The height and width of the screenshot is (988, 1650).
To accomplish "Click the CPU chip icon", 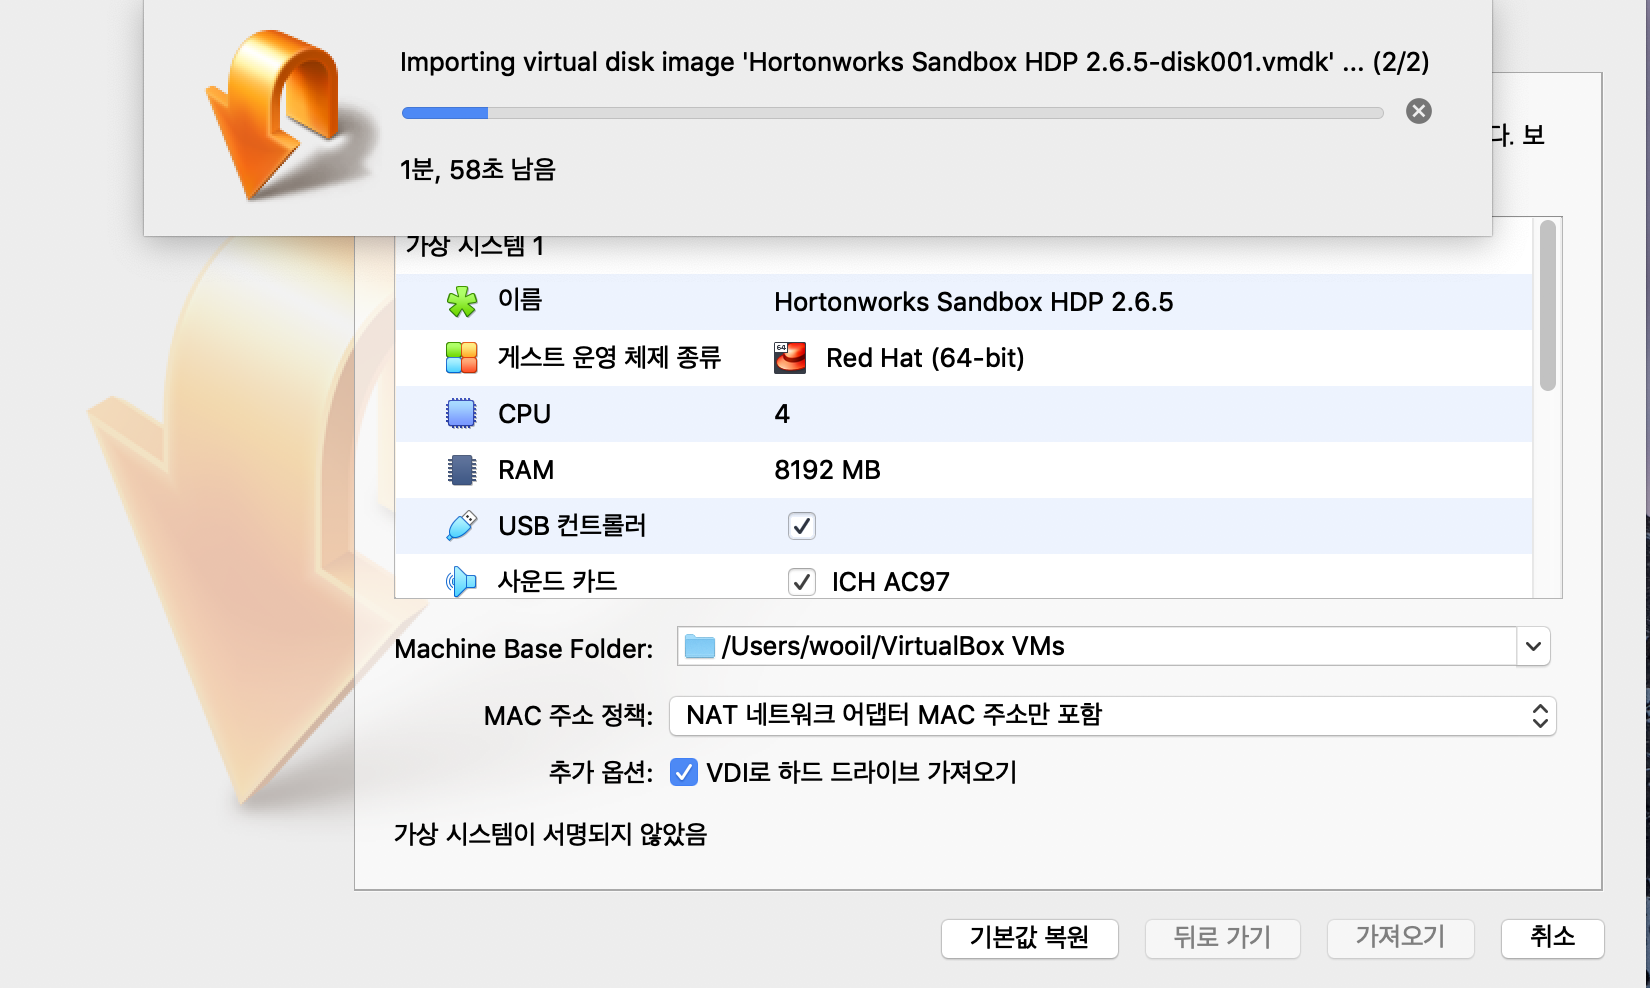I will (x=461, y=413).
